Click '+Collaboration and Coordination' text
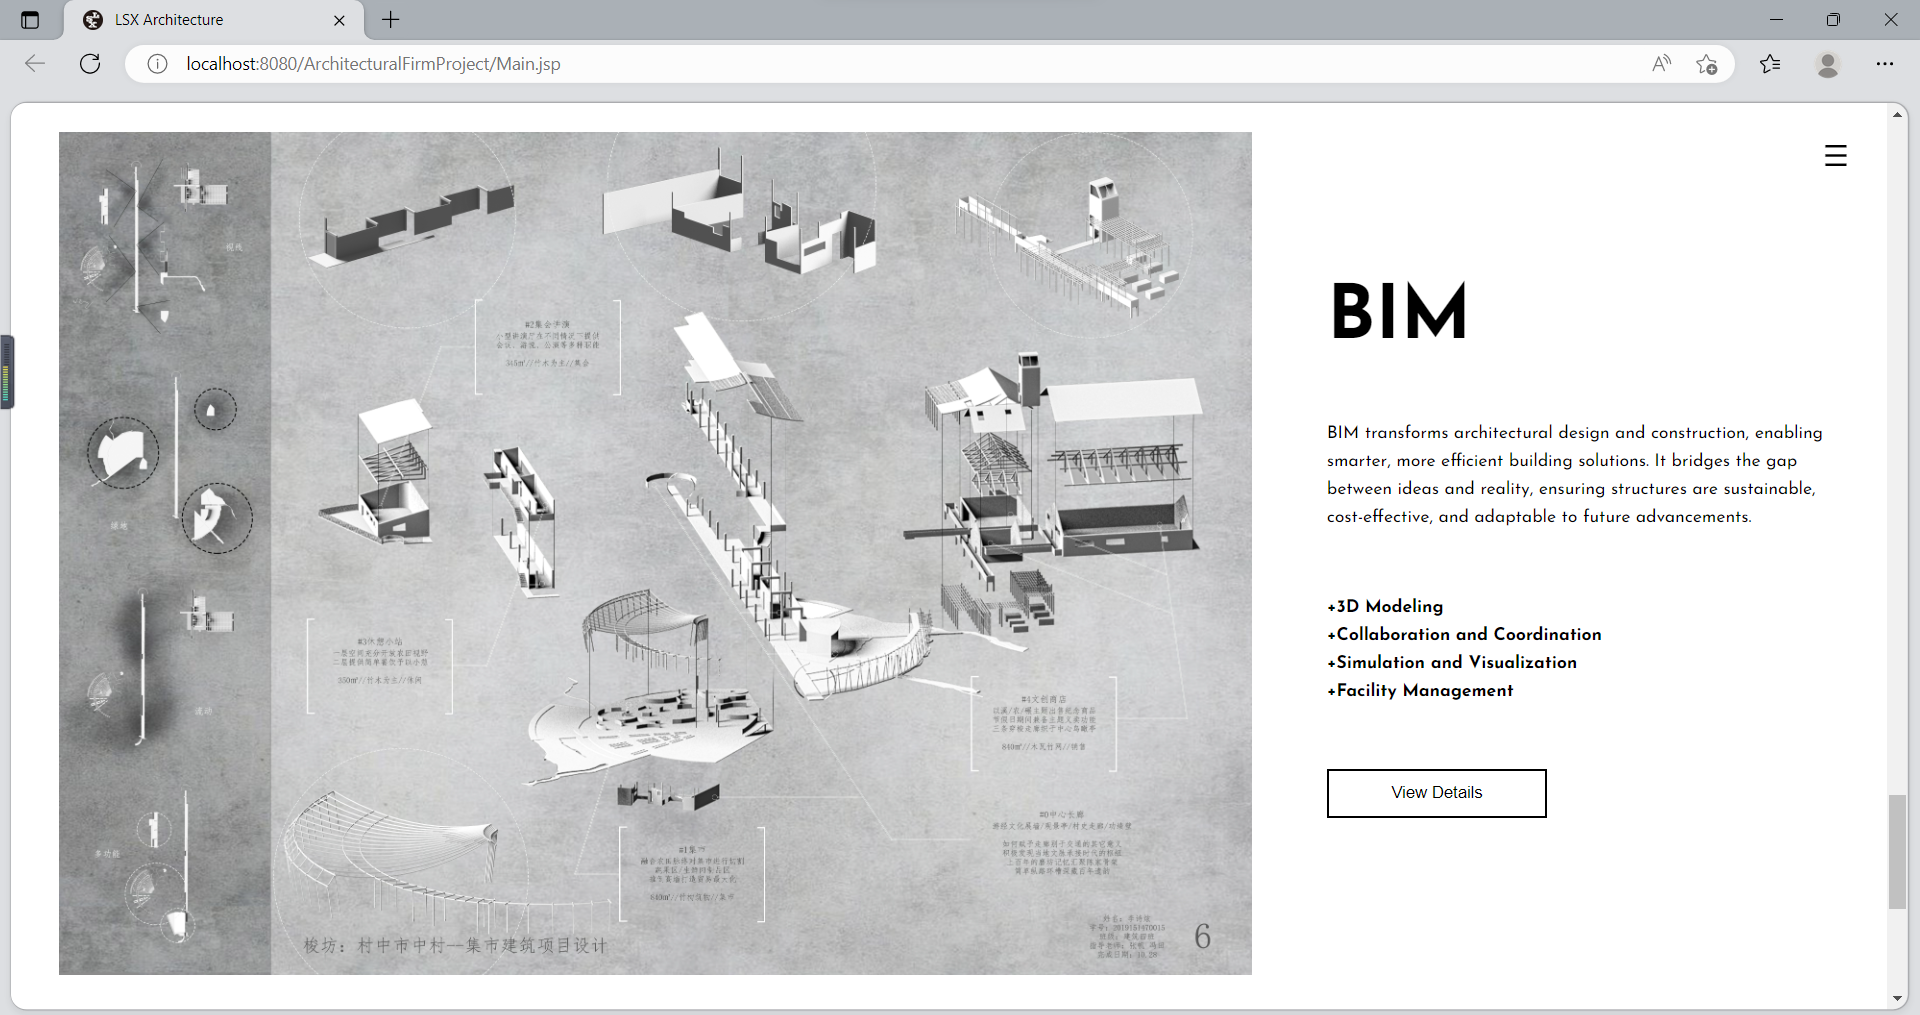1920x1015 pixels. click(x=1464, y=634)
